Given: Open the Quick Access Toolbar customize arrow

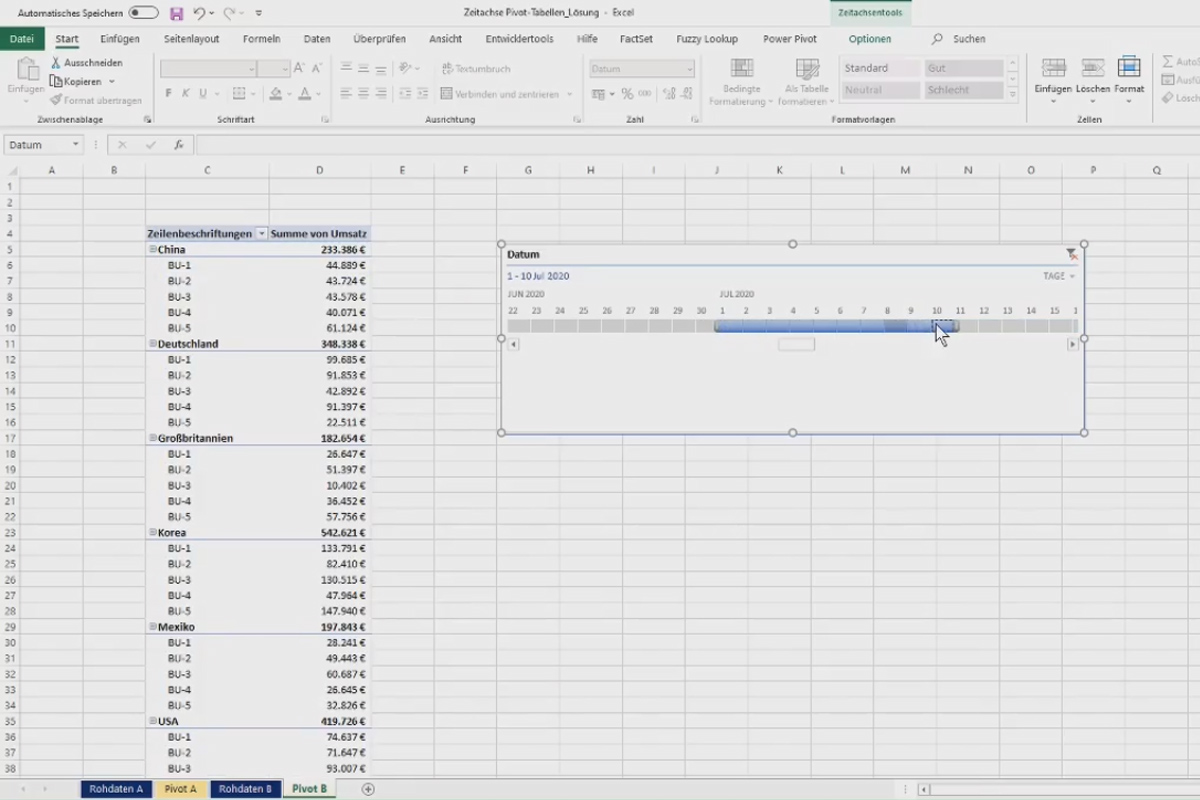Looking at the screenshot, I should point(259,14).
